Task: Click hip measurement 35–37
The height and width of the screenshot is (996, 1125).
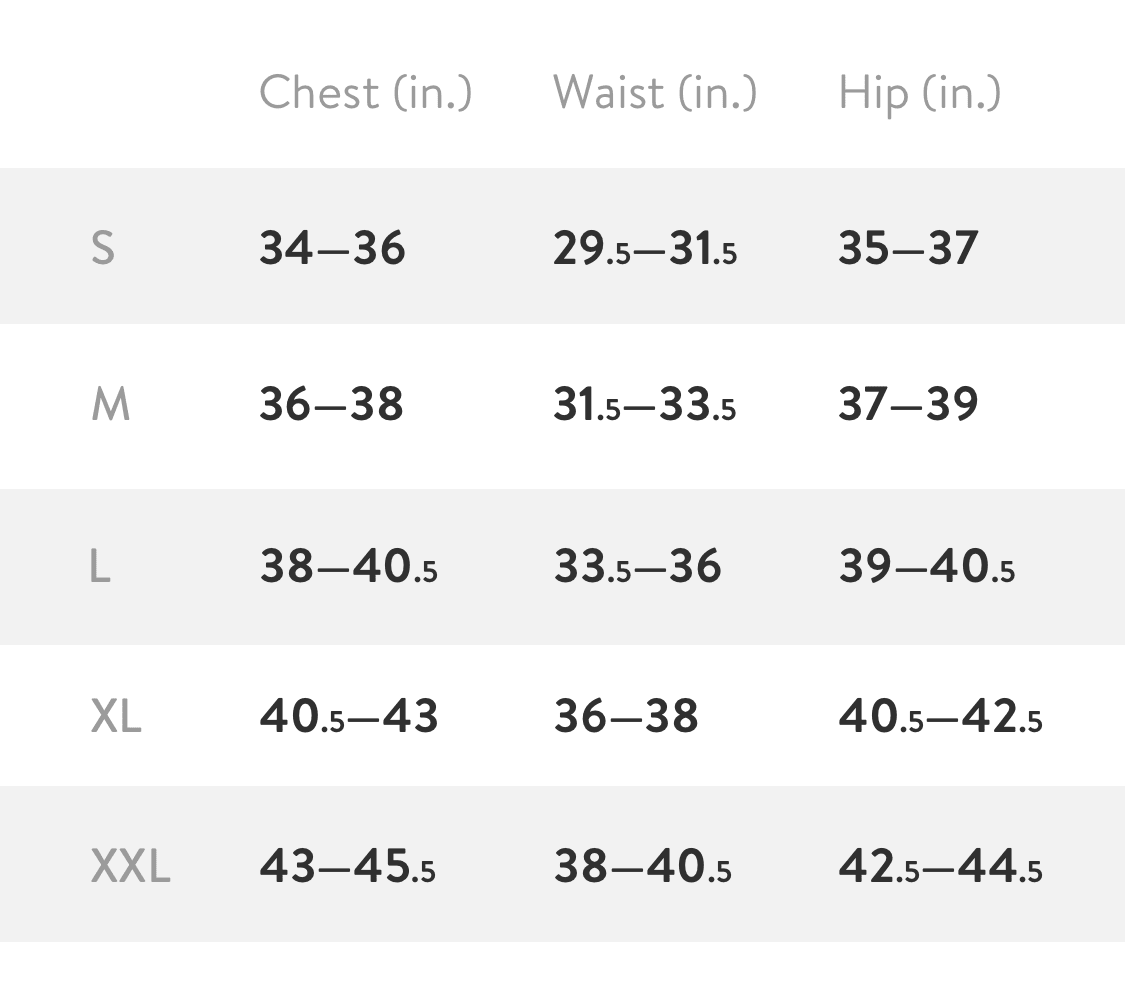Action: pos(907,248)
